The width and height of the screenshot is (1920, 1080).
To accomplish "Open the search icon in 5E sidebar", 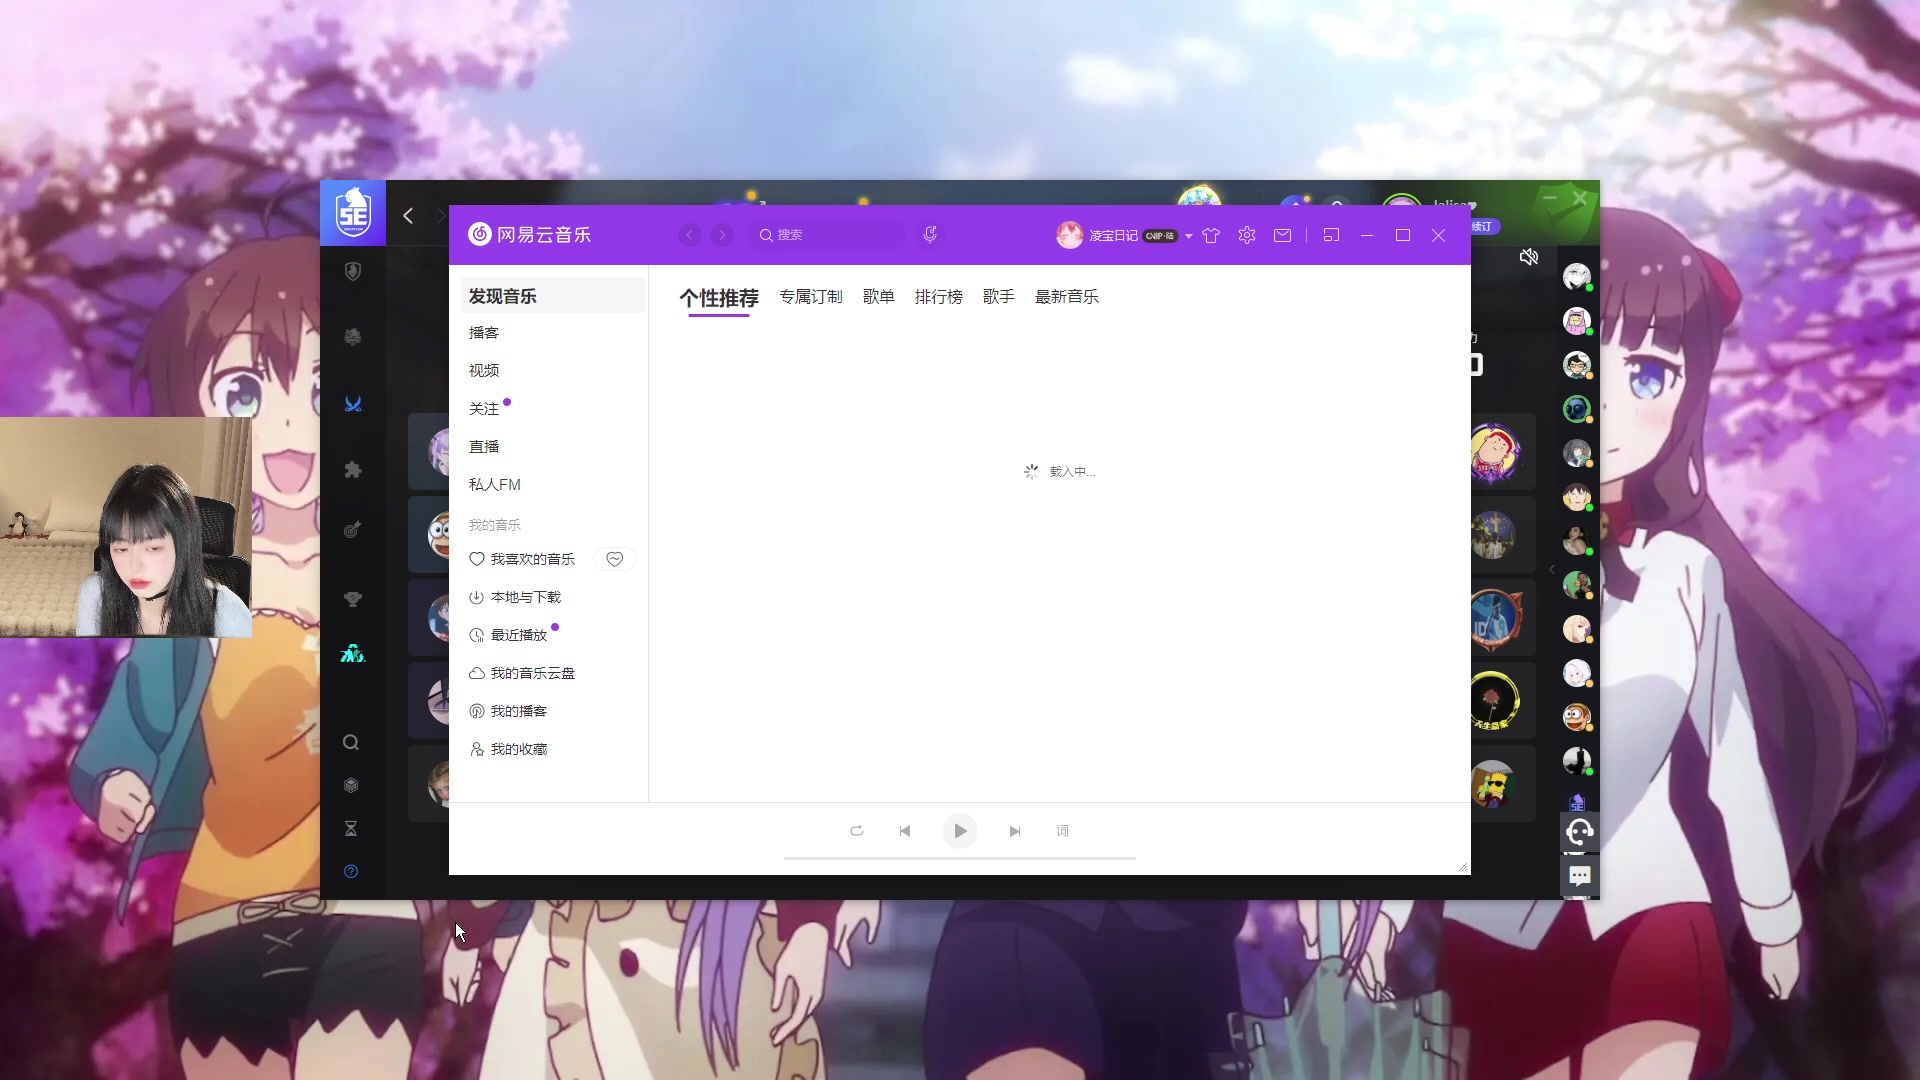I will [351, 742].
